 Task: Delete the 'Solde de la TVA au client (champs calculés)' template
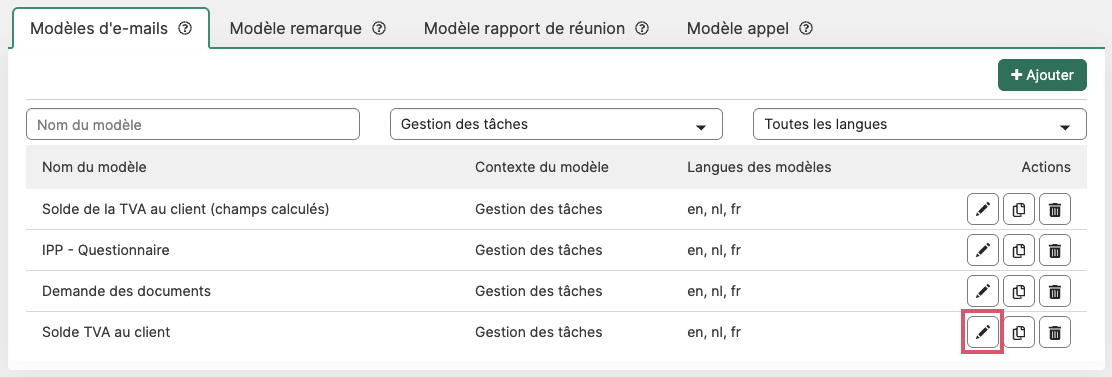(1055, 209)
